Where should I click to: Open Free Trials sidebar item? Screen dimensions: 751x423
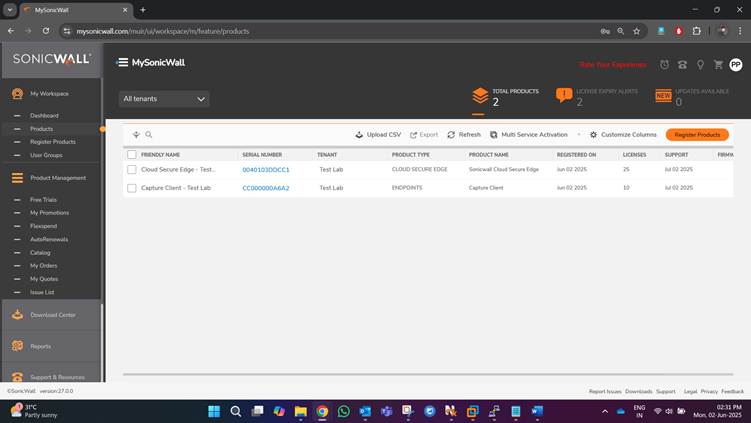(x=43, y=200)
